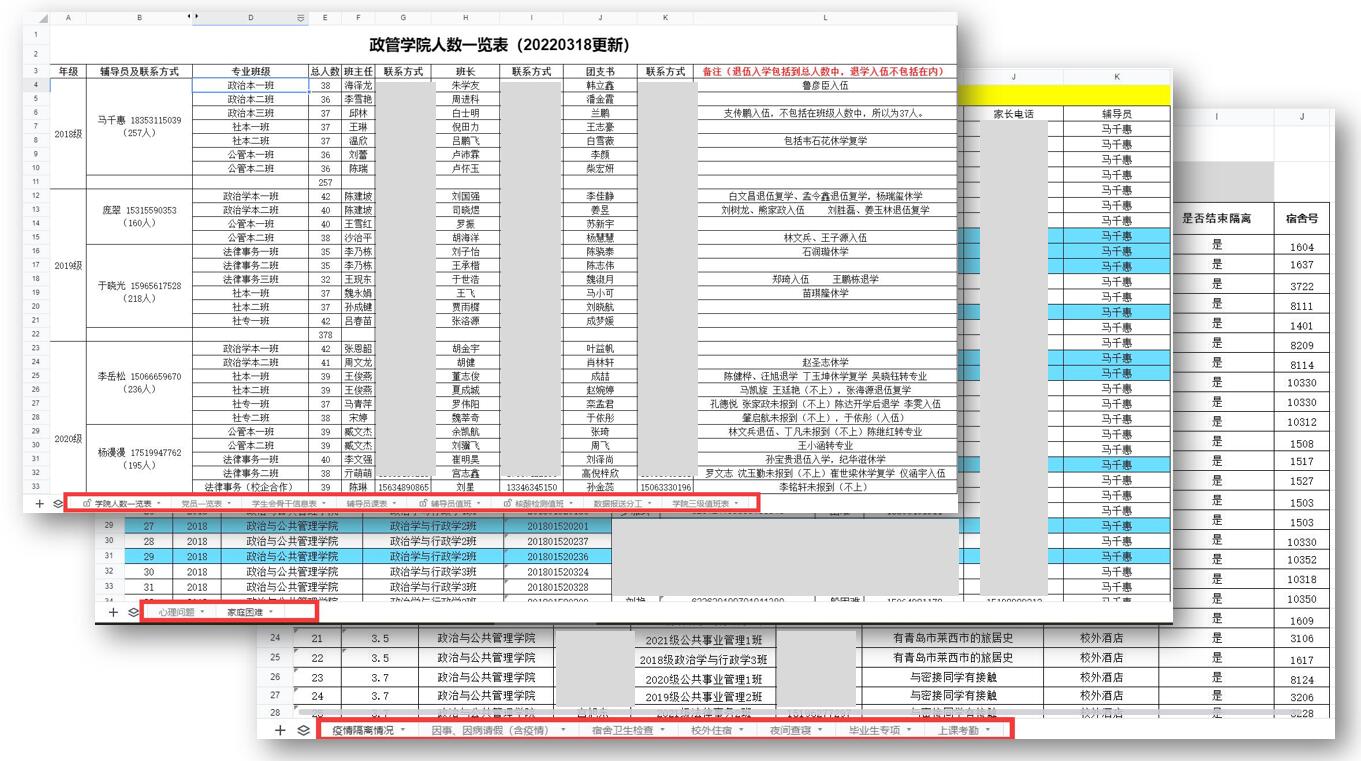Image resolution: width=1361 pixels, height=761 pixels.
Task: Click the plus icon beside 疫情隔离情况 tab
Action: point(282,731)
